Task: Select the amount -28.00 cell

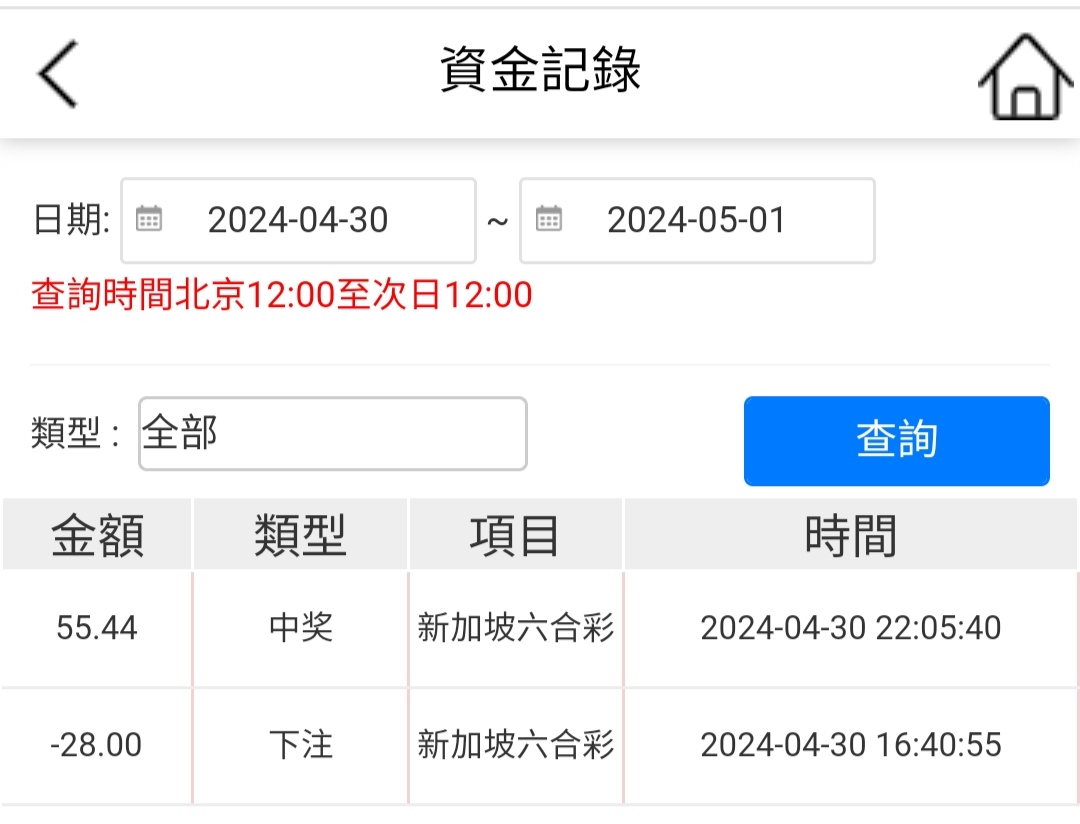Action: pos(97,745)
